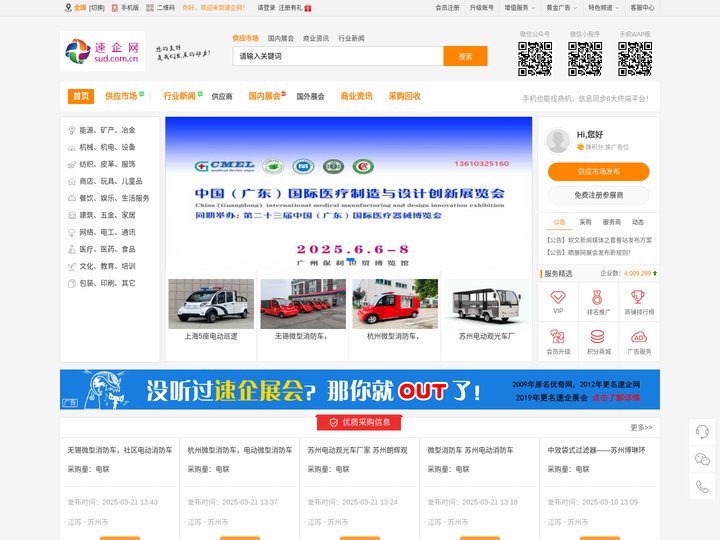Go to 首页 in main navigation

click(81, 96)
